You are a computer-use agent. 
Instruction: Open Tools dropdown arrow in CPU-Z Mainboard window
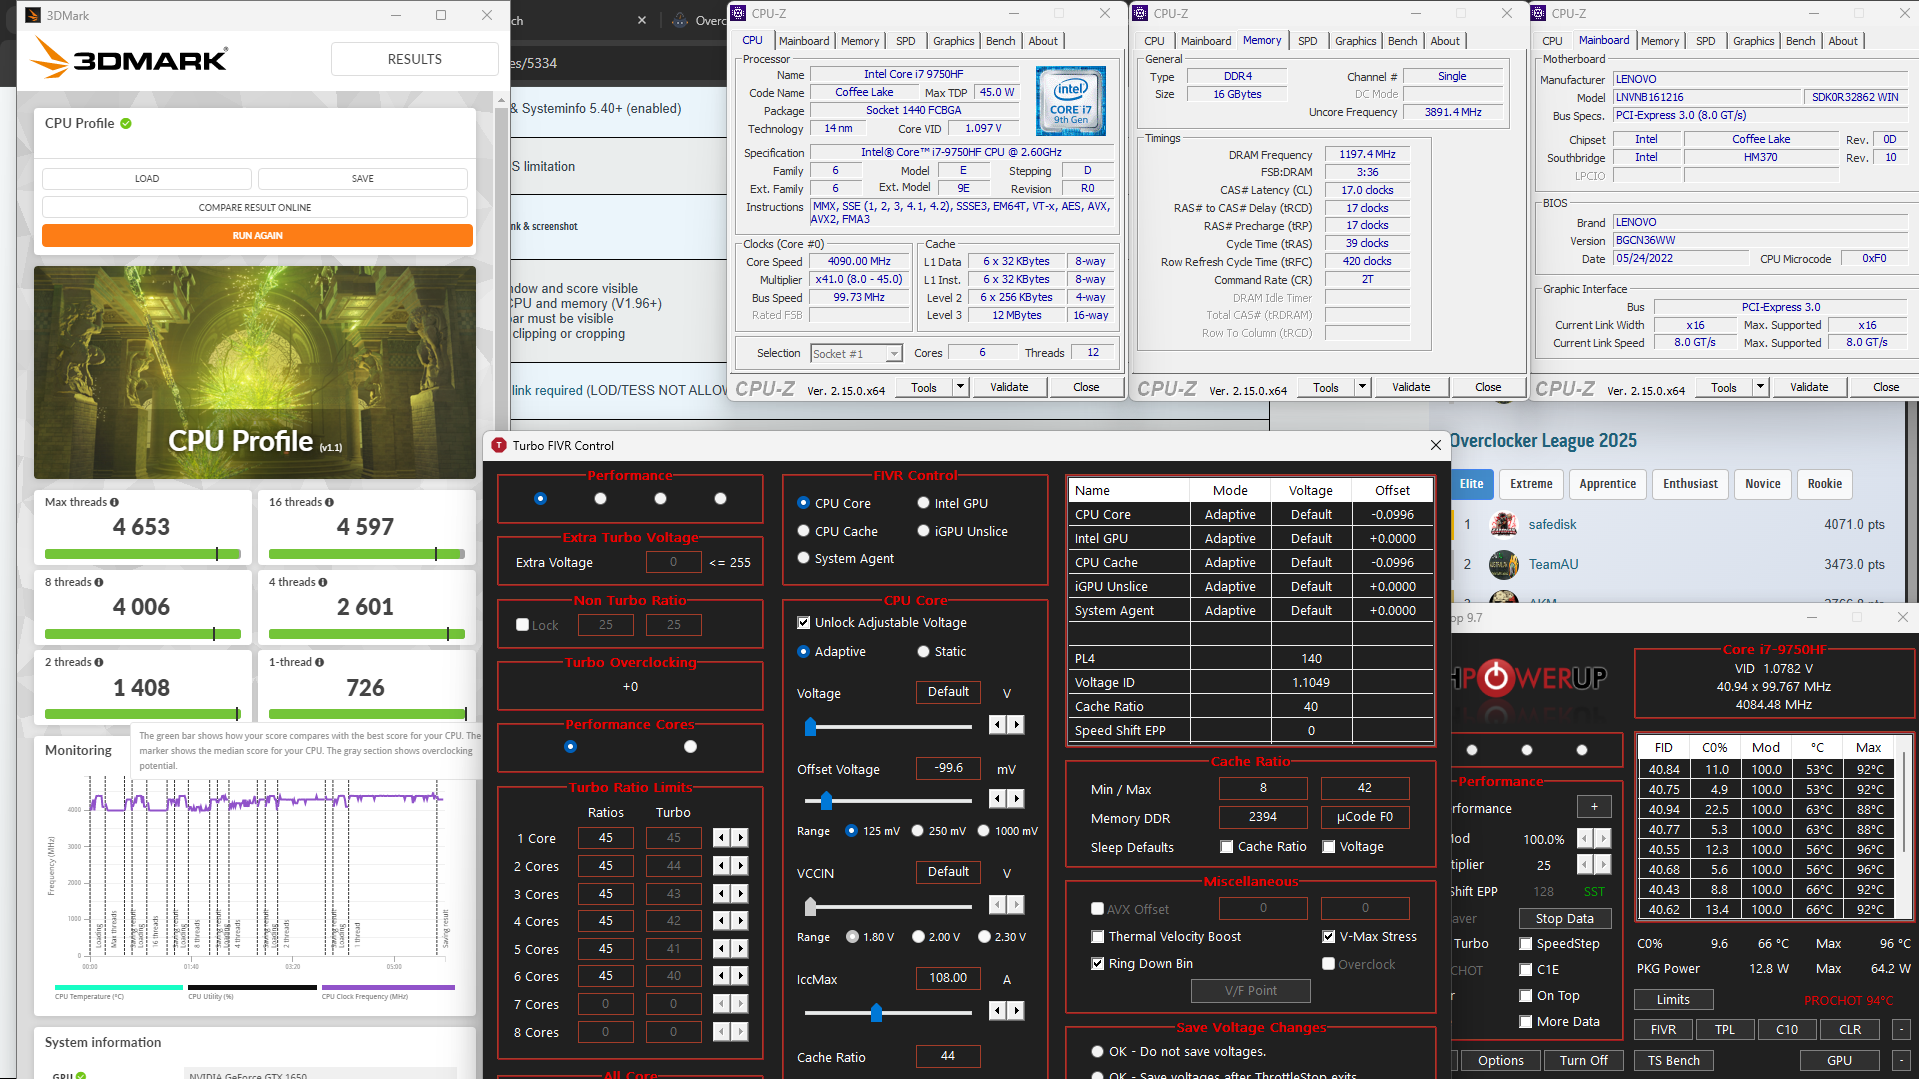click(x=1760, y=387)
